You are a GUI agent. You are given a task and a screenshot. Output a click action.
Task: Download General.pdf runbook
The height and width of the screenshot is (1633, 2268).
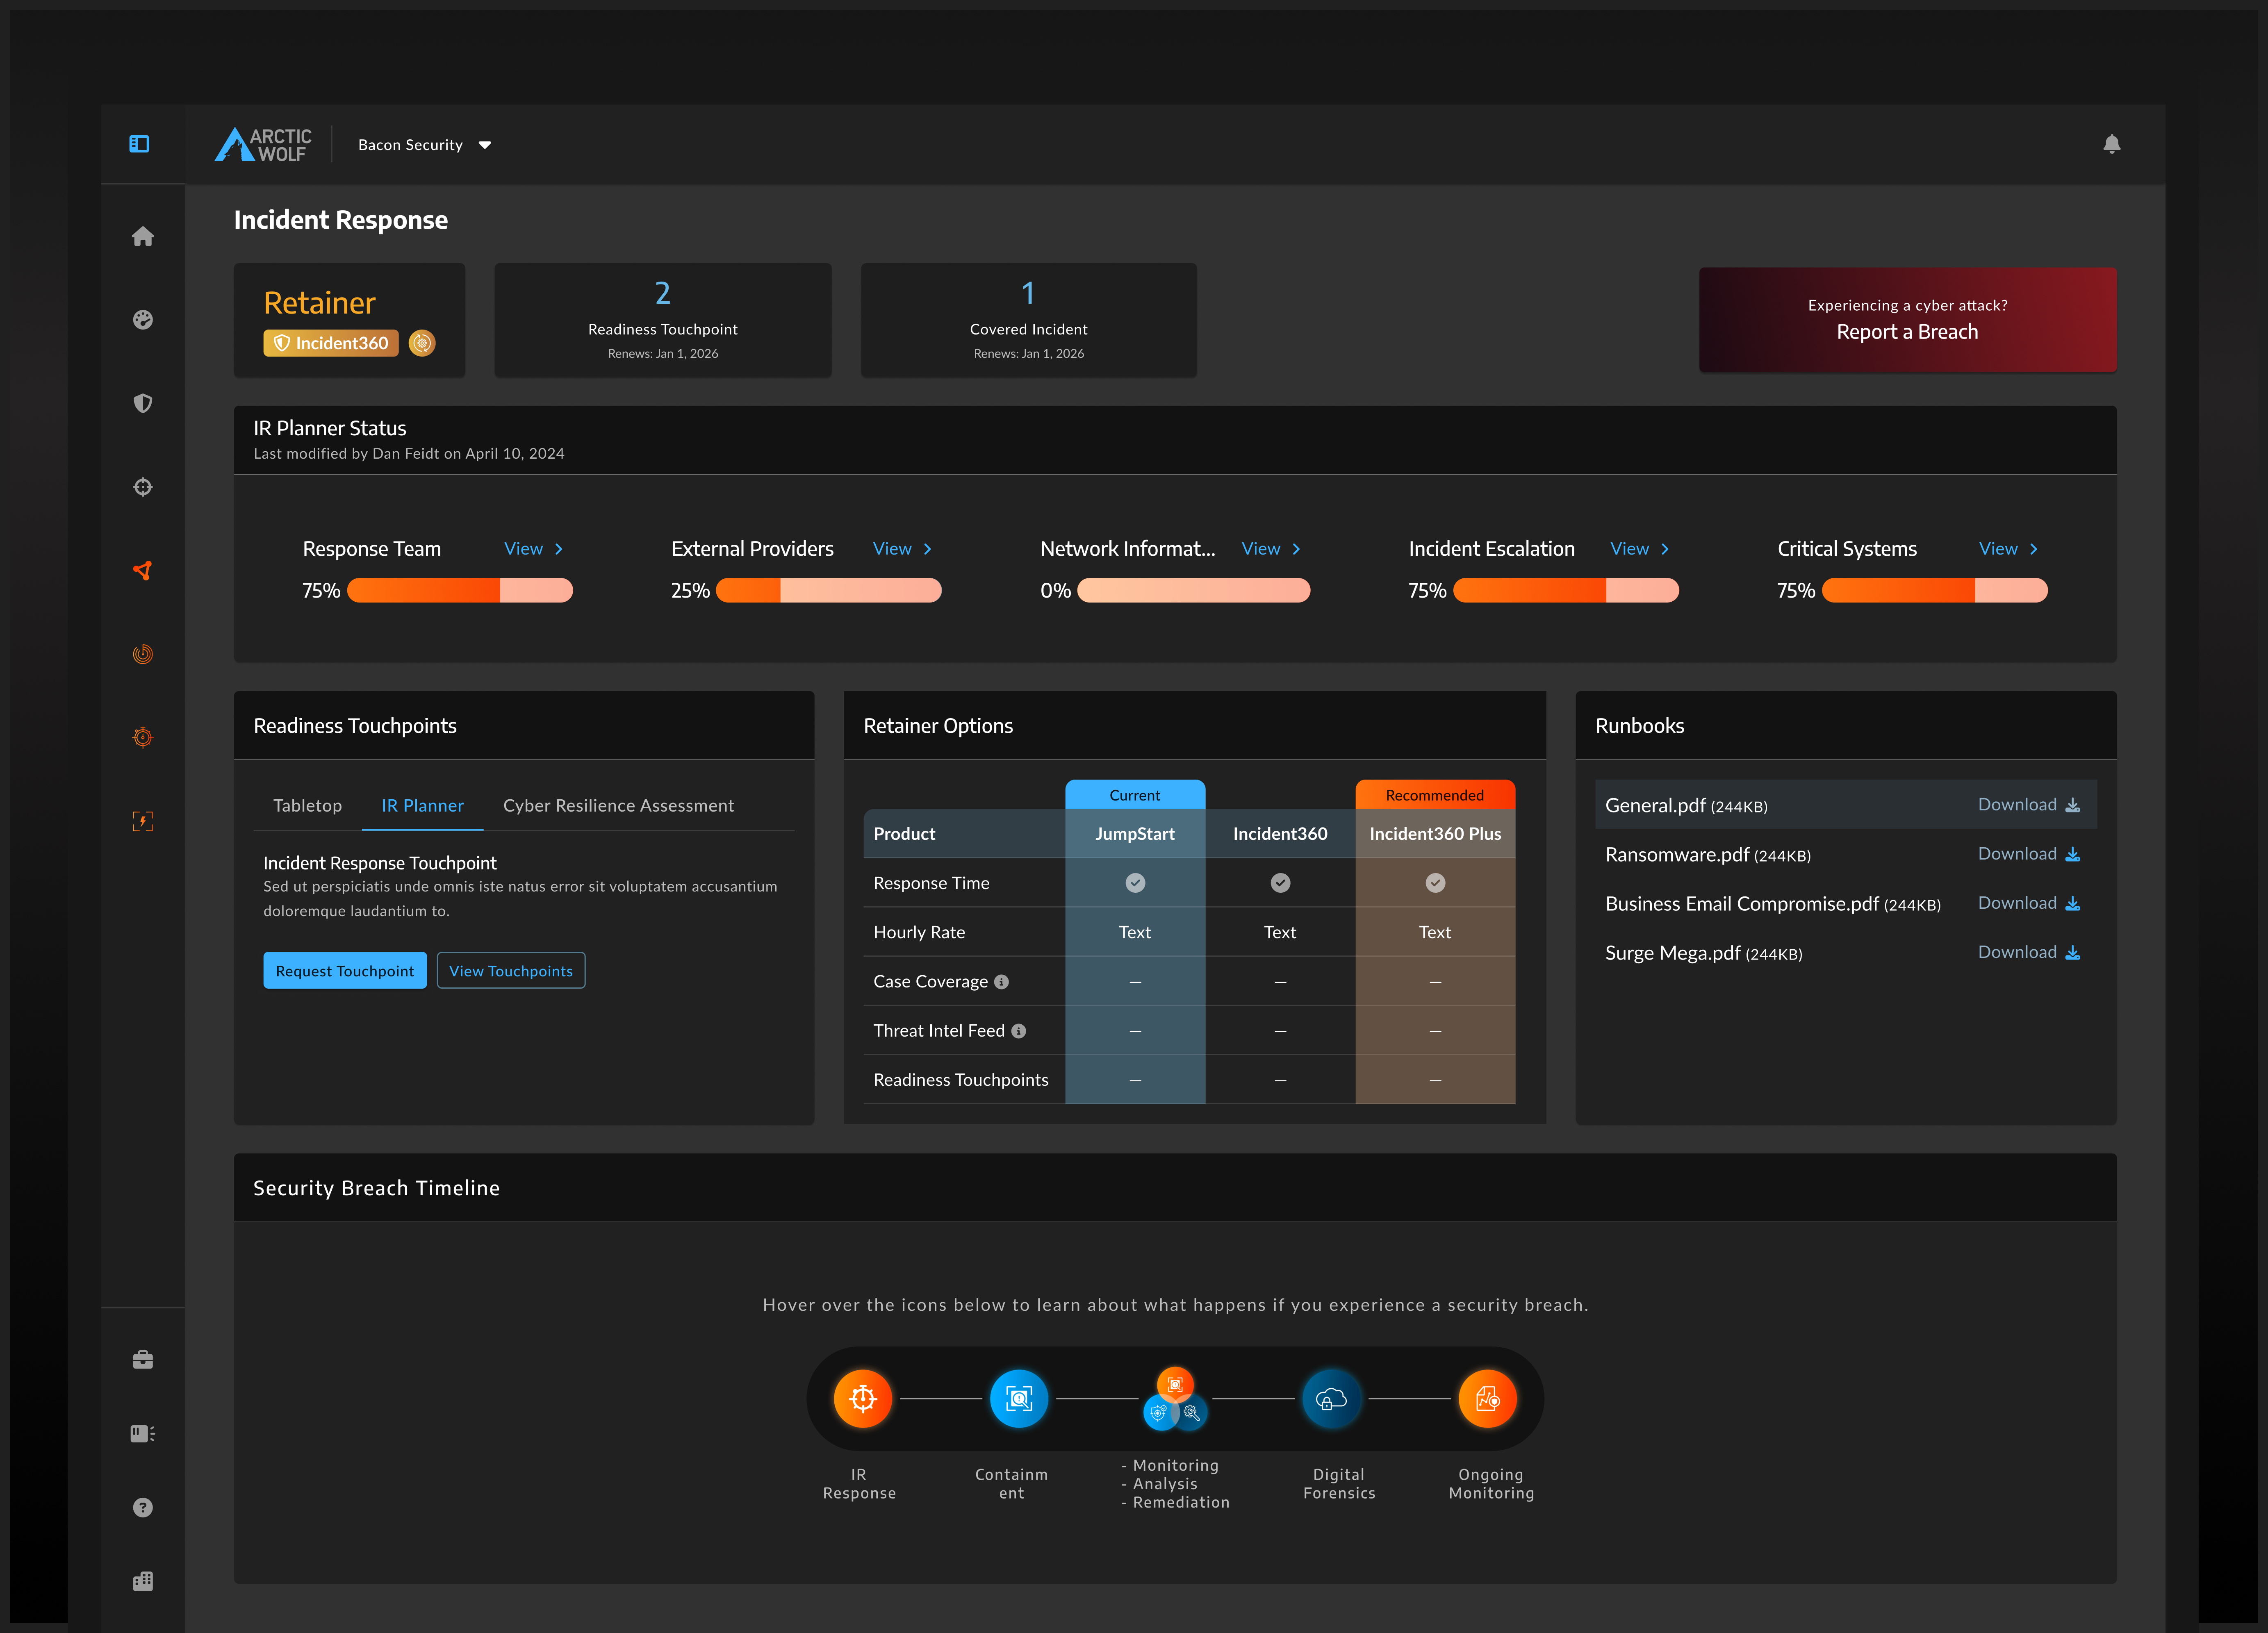(x=2029, y=805)
